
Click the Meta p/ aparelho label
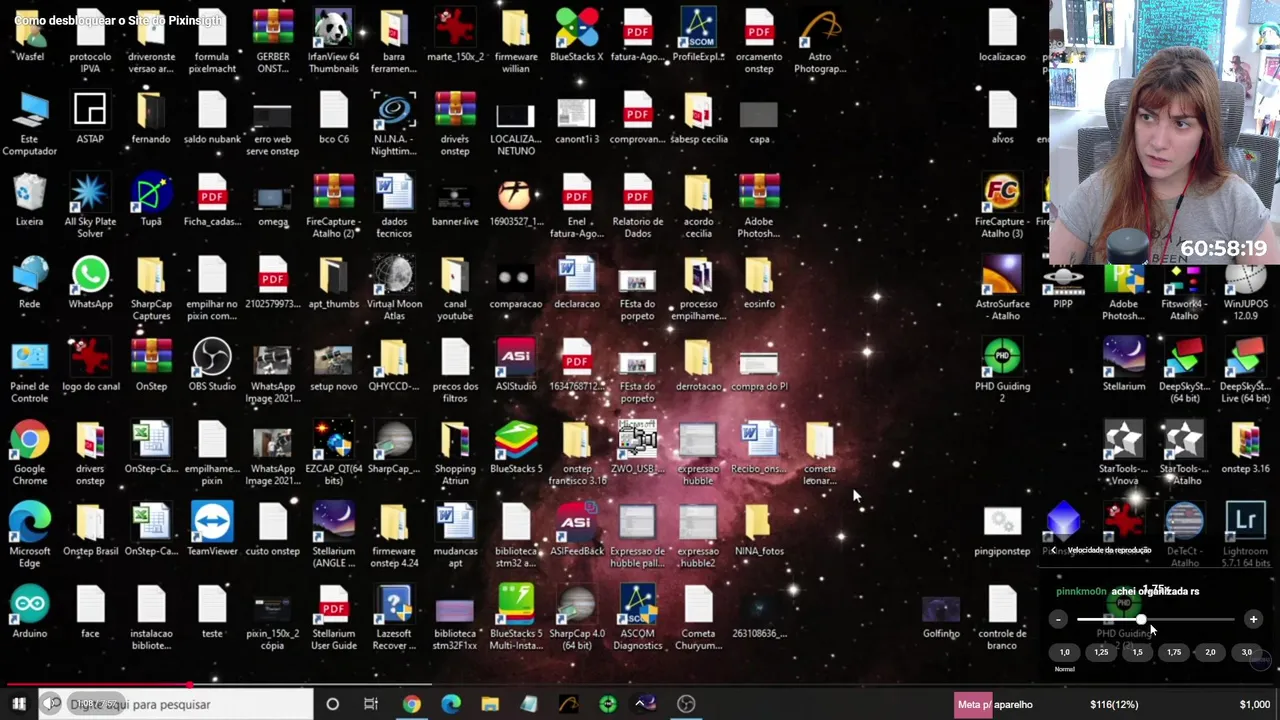click(995, 705)
